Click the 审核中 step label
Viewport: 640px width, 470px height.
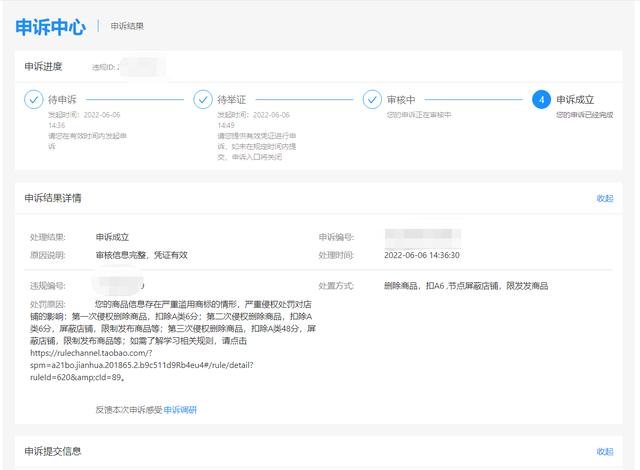pyautogui.click(x=401, y=100)
